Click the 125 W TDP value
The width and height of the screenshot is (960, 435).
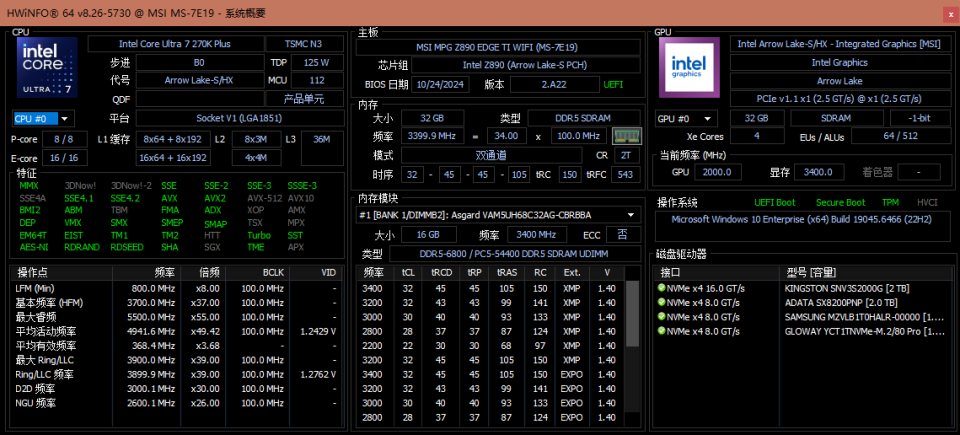[316, 62]
